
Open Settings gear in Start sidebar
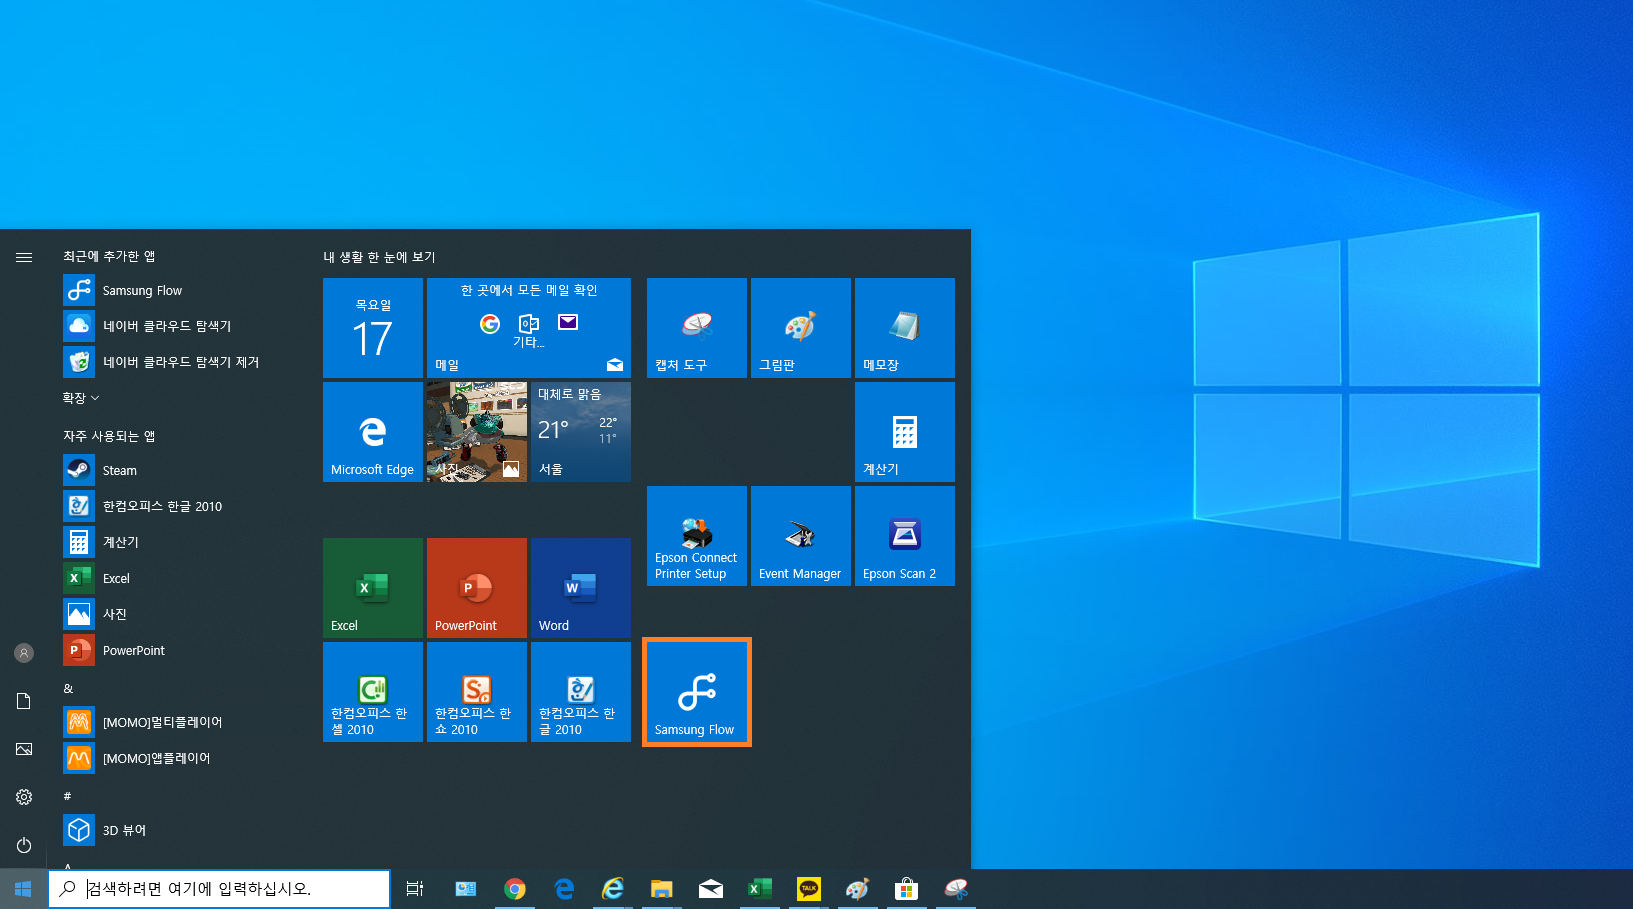coord(24,797)
